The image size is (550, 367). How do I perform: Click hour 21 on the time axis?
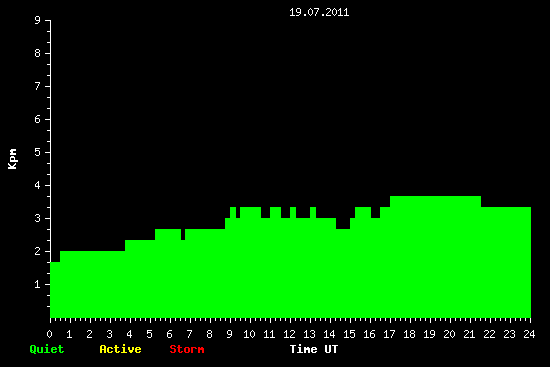469,334
